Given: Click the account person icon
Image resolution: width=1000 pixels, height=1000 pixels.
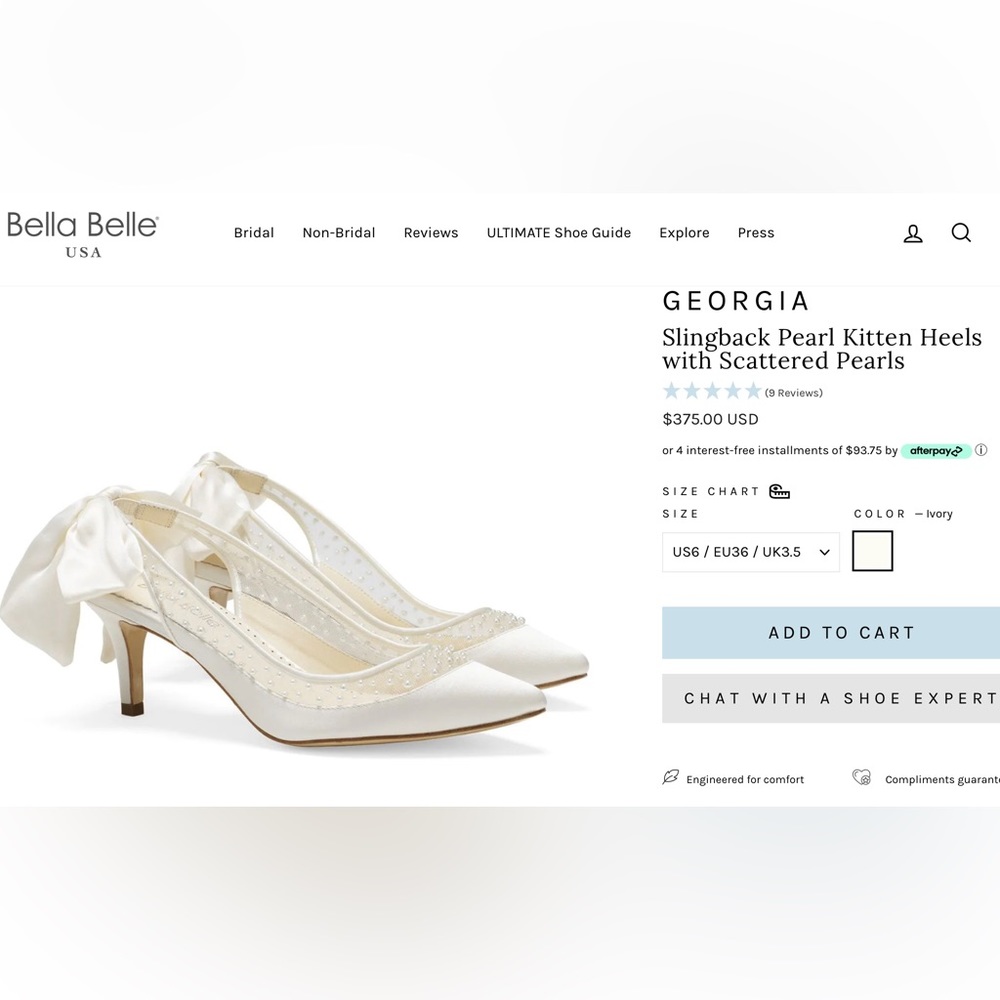Looking at the screenshot, I should point(913,232).
